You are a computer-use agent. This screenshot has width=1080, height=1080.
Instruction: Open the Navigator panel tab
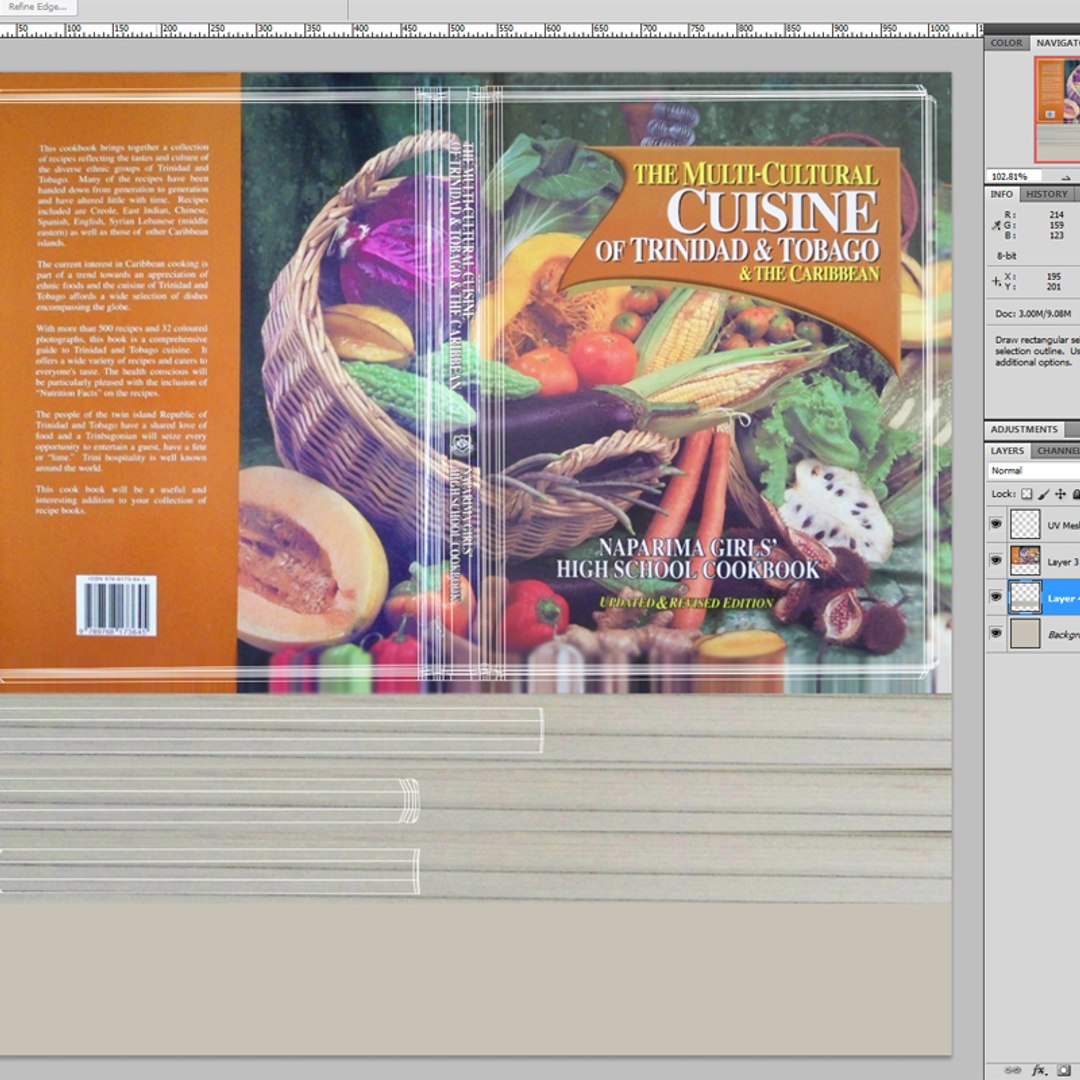[x=1057, y=43]
